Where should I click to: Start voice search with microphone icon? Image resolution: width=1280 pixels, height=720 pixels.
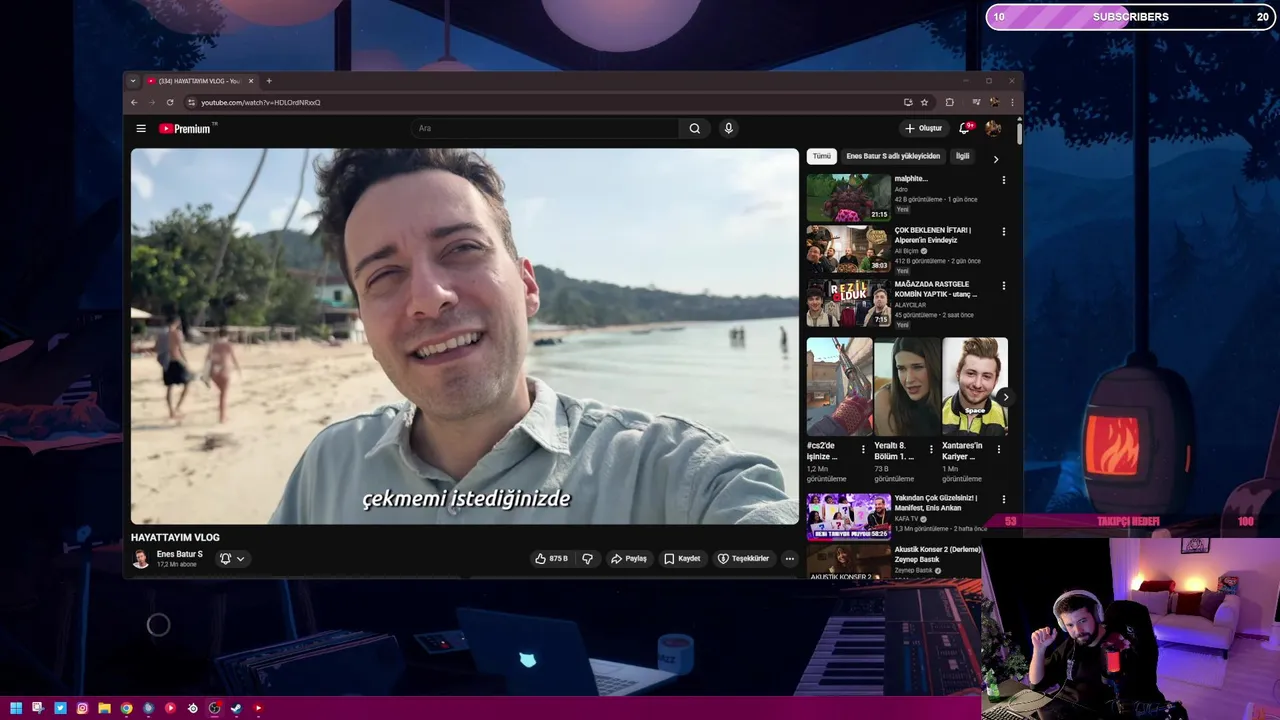pos(728,128)
